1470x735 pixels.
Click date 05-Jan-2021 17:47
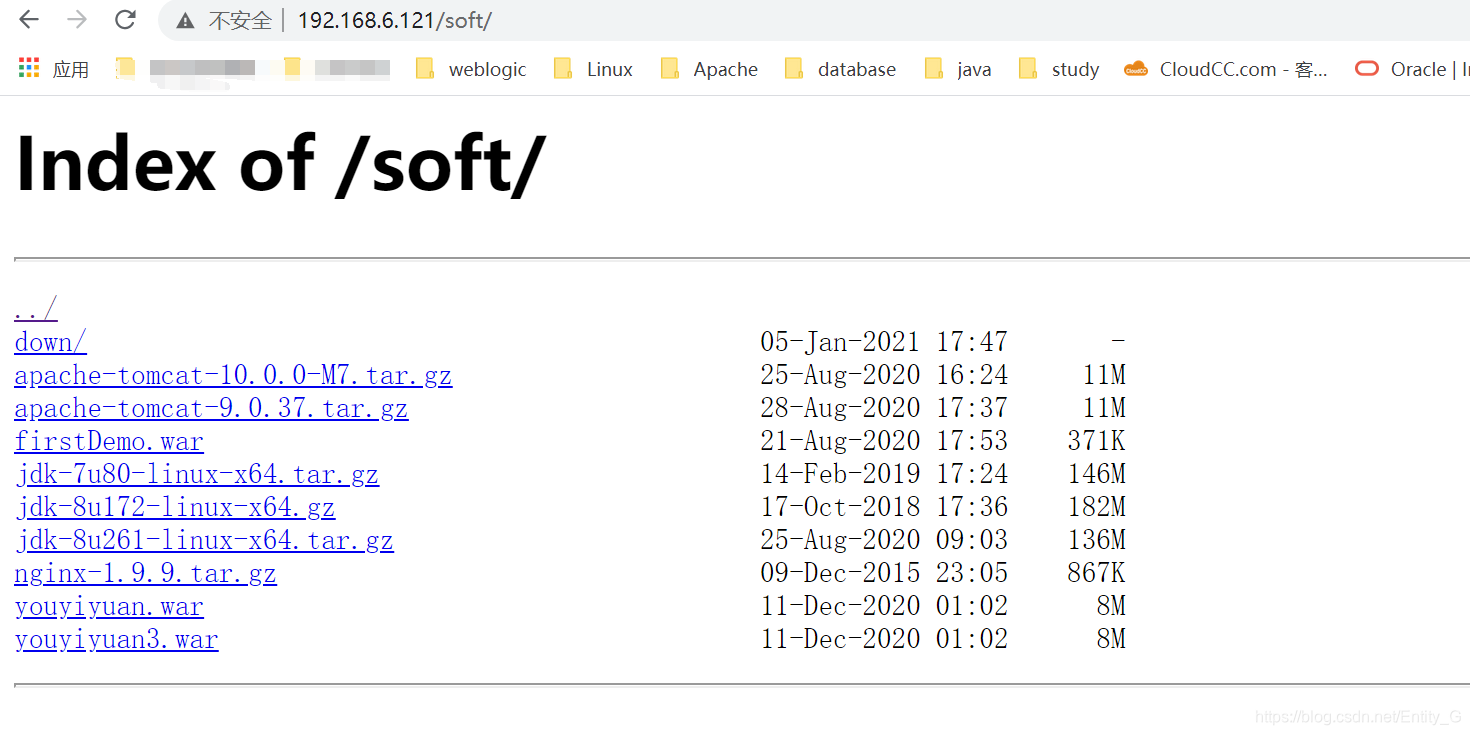click(x=884, y=342)
